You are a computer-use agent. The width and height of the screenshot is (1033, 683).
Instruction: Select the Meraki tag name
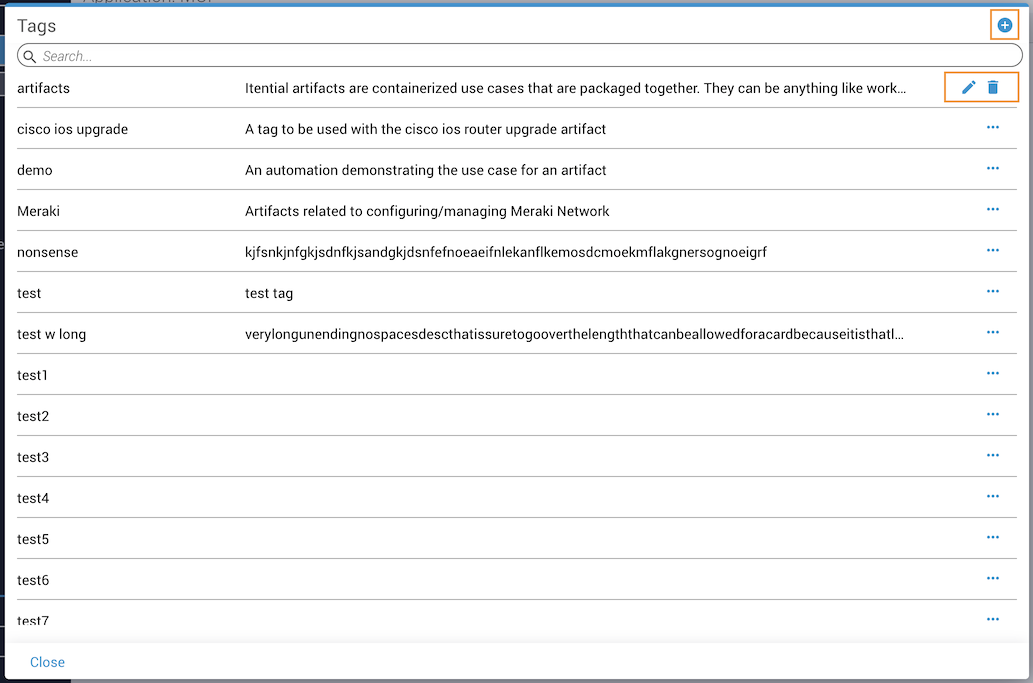(38, 211)
